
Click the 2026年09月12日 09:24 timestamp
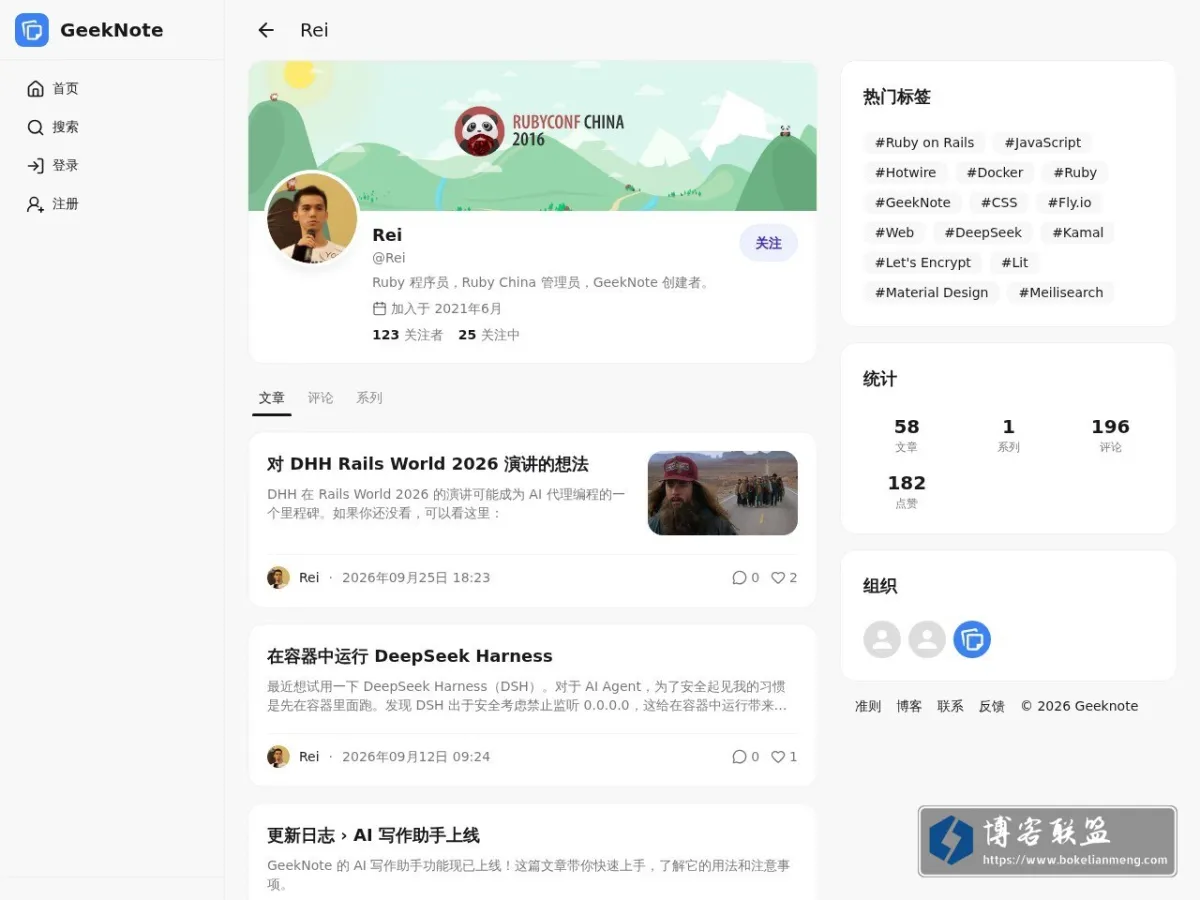coord(416,756)
